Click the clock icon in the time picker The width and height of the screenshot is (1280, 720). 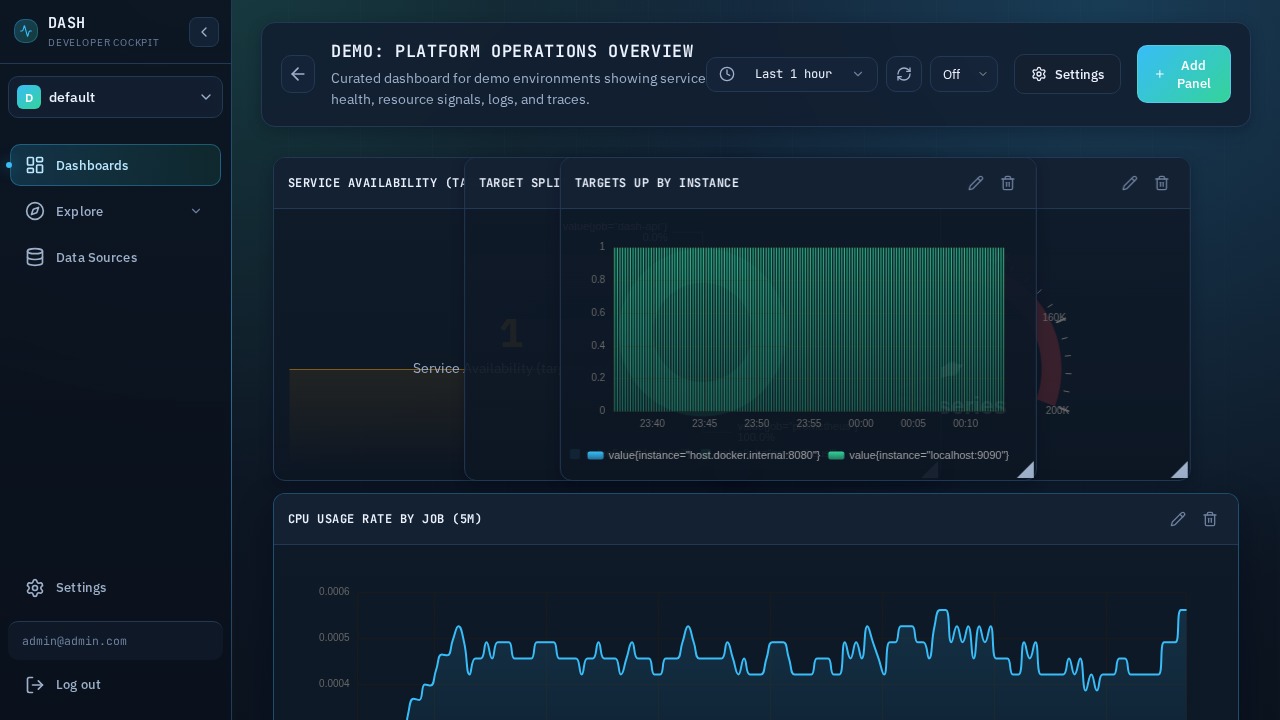coord(729,74)
